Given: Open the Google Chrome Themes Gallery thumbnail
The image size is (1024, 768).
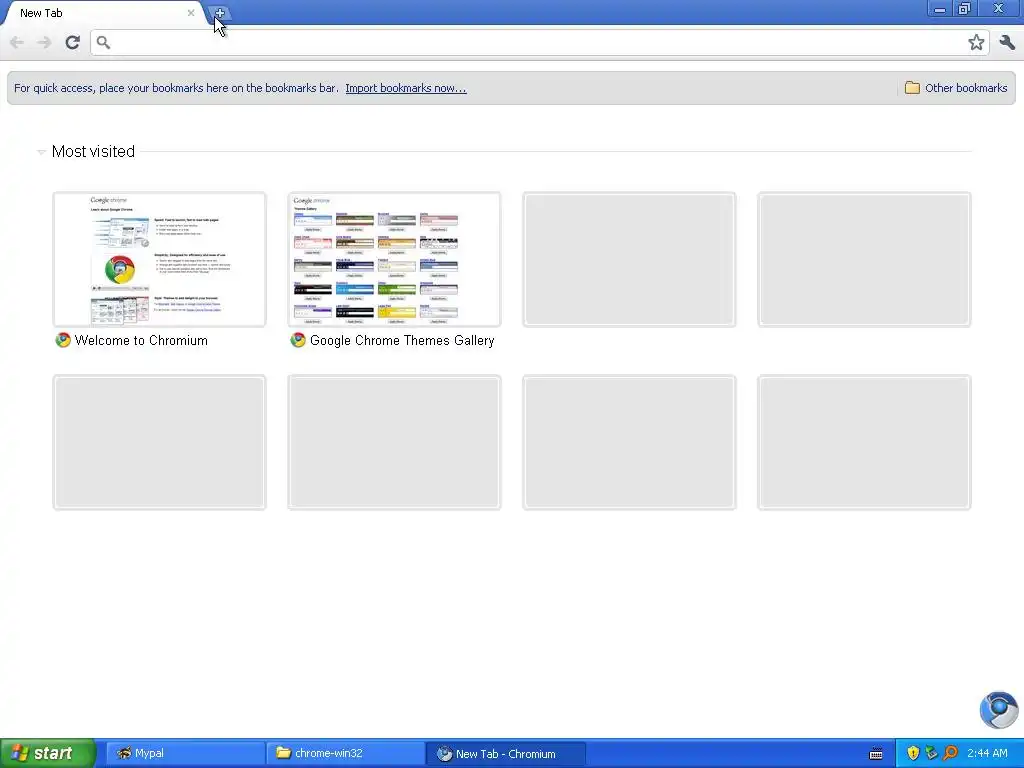Looking at the screenshot, I should click(394, 259).
